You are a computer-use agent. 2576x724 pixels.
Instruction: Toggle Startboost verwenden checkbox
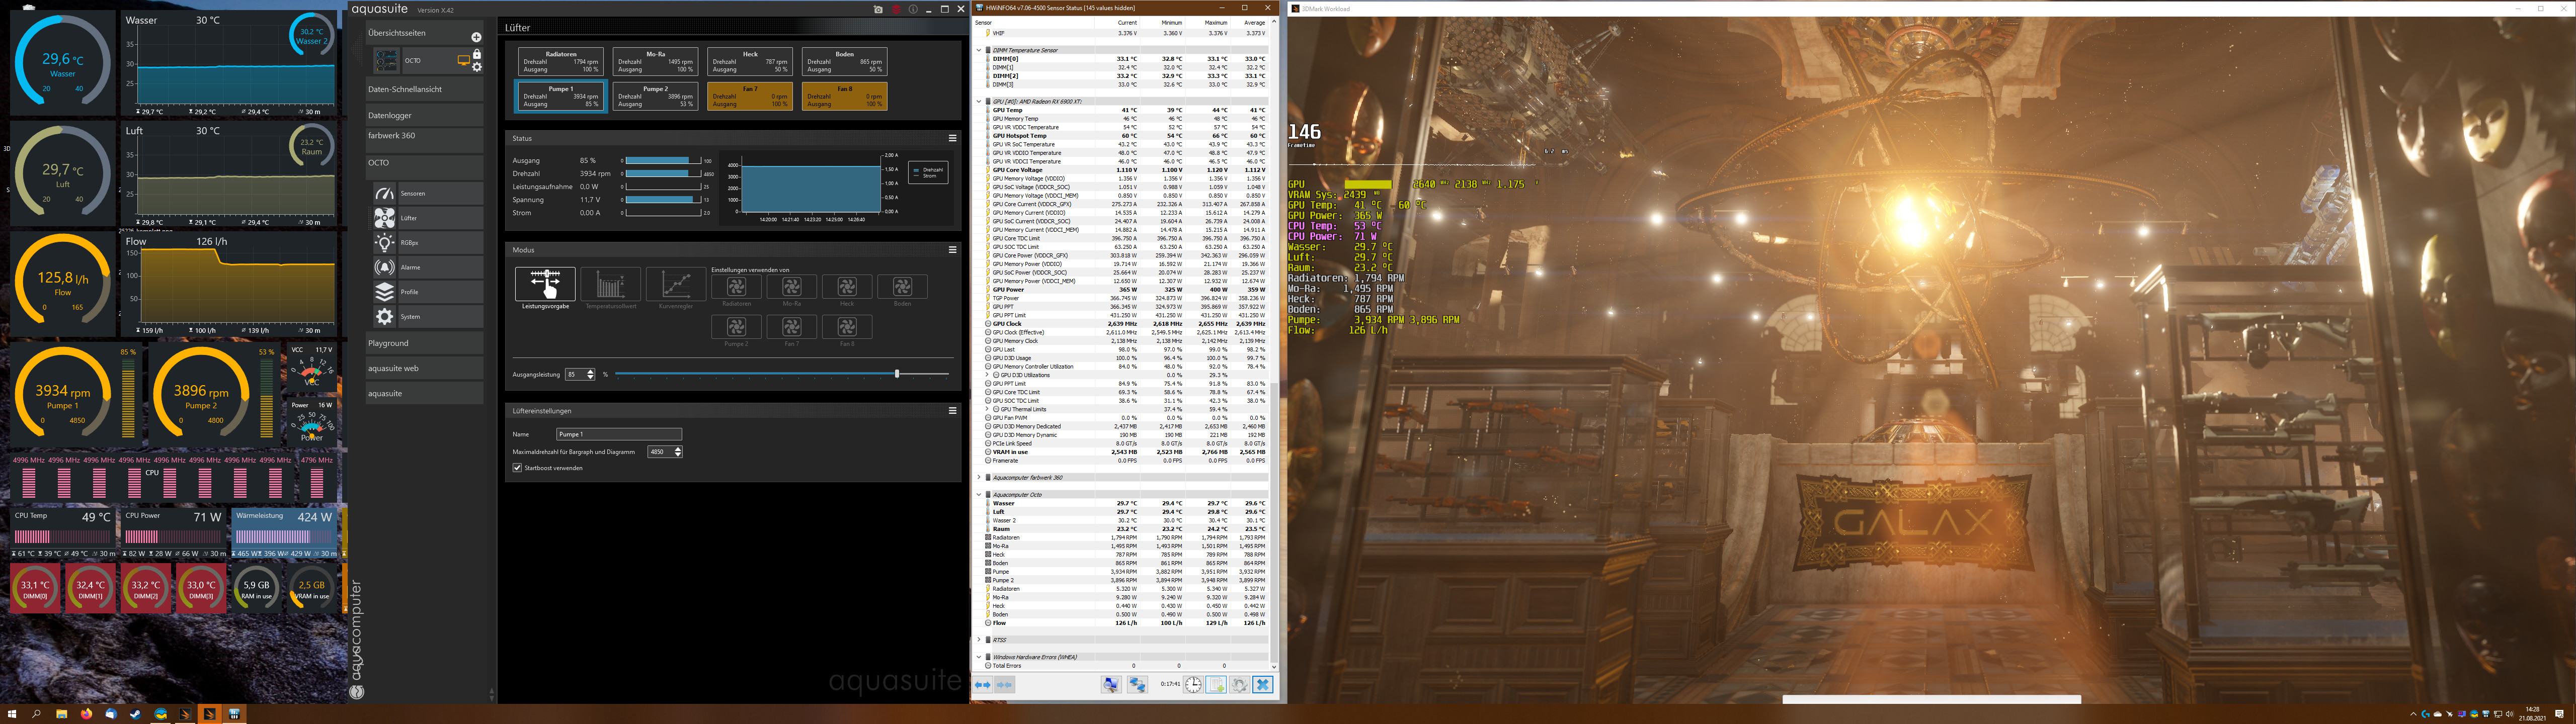pyautogui.click(x=517, y=468)
